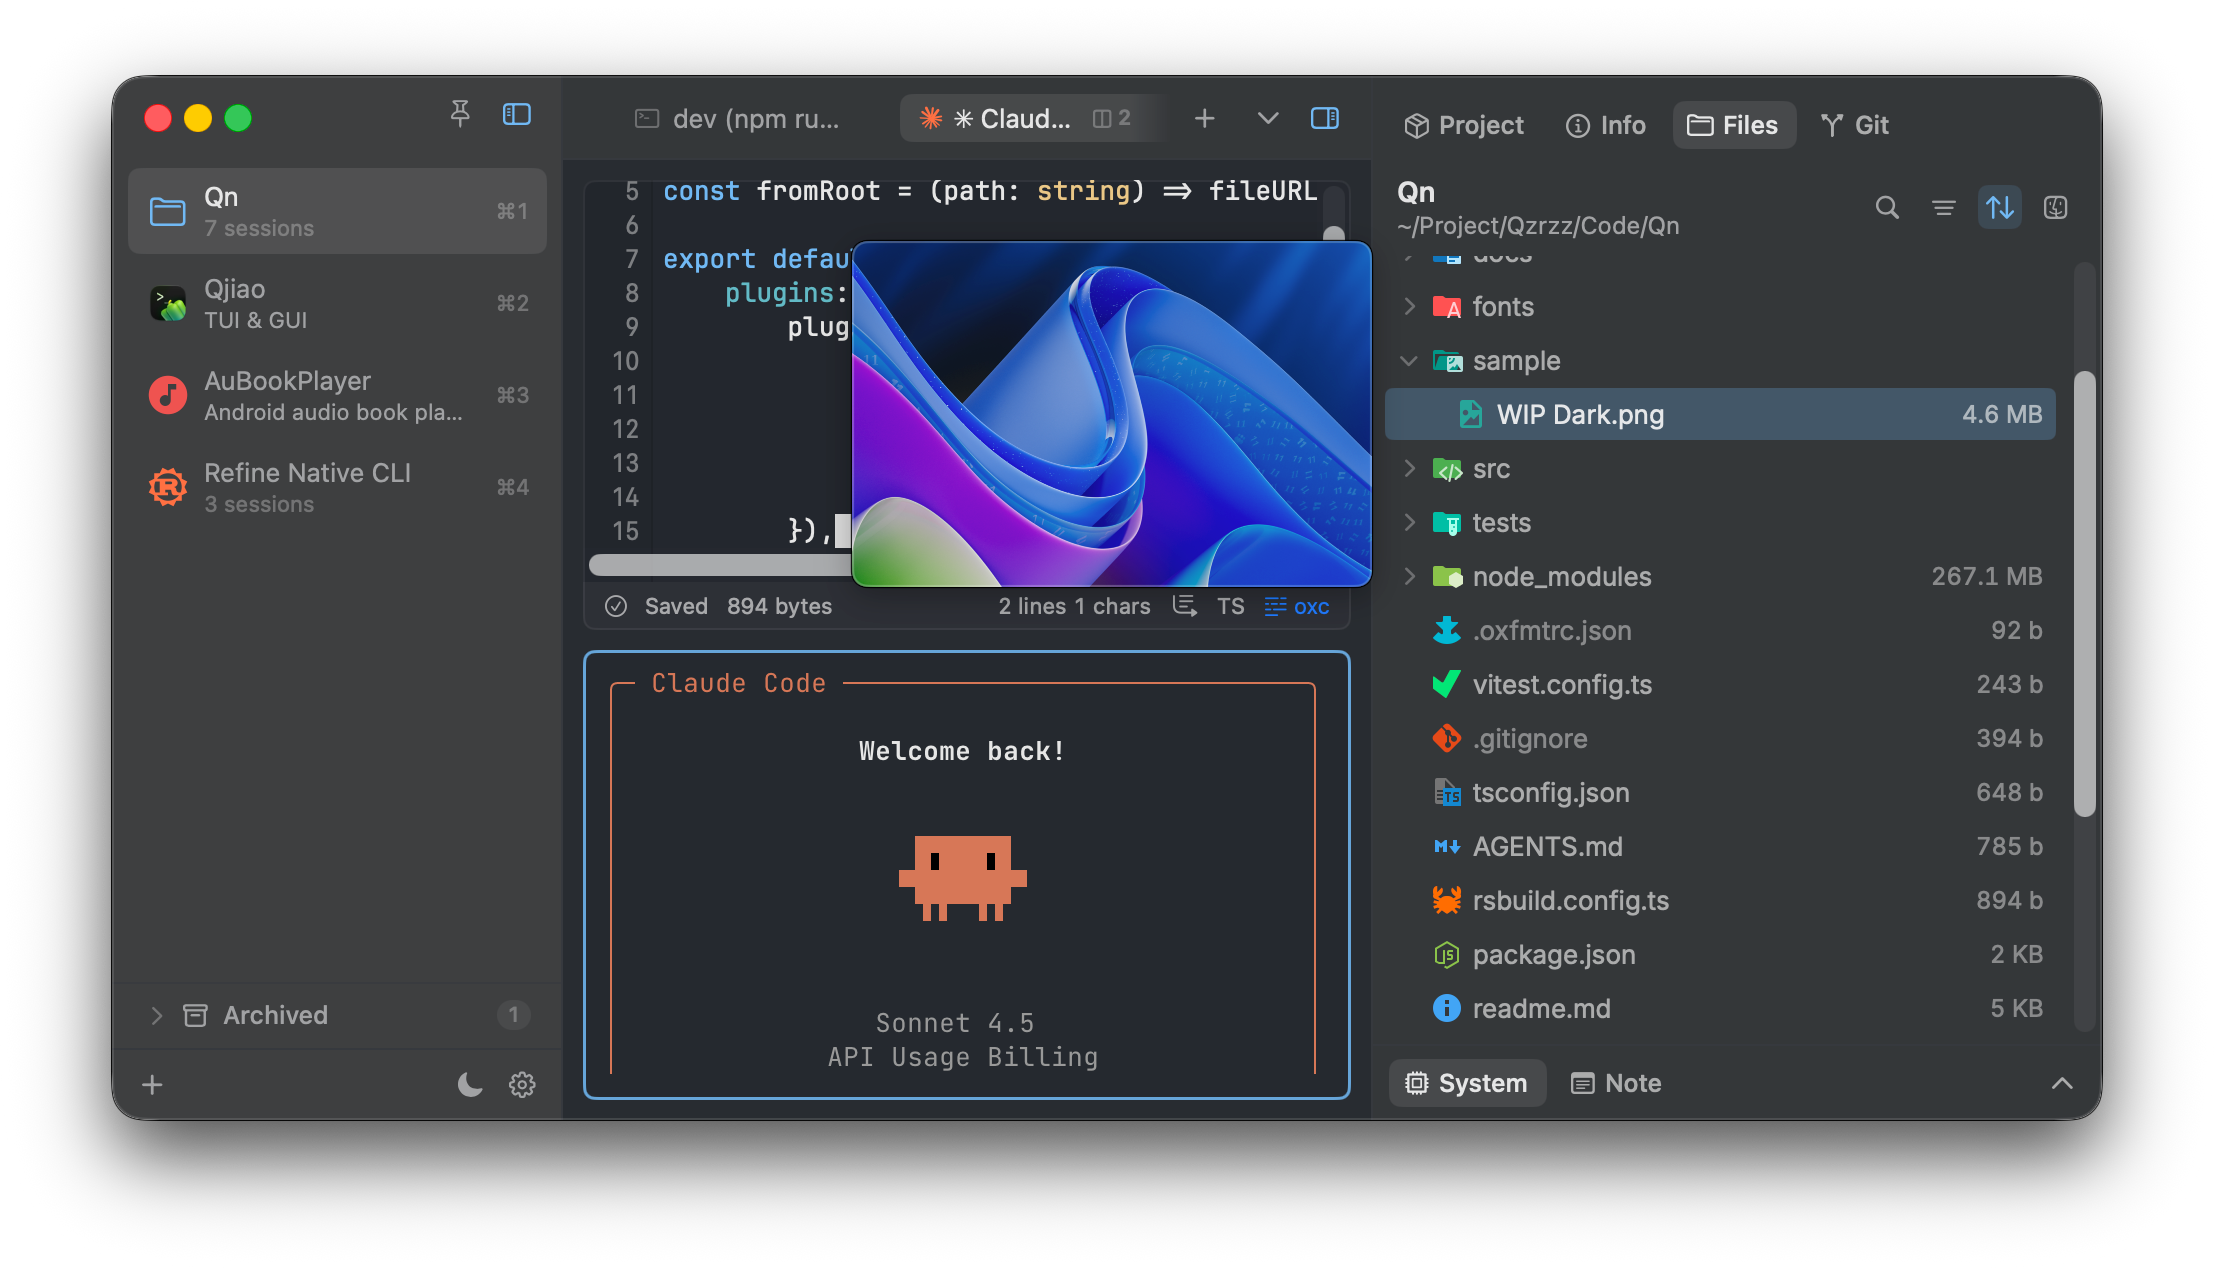
Task: Toggle the file sort order button
Action: pyautogui.click(x=2000, y=207)
